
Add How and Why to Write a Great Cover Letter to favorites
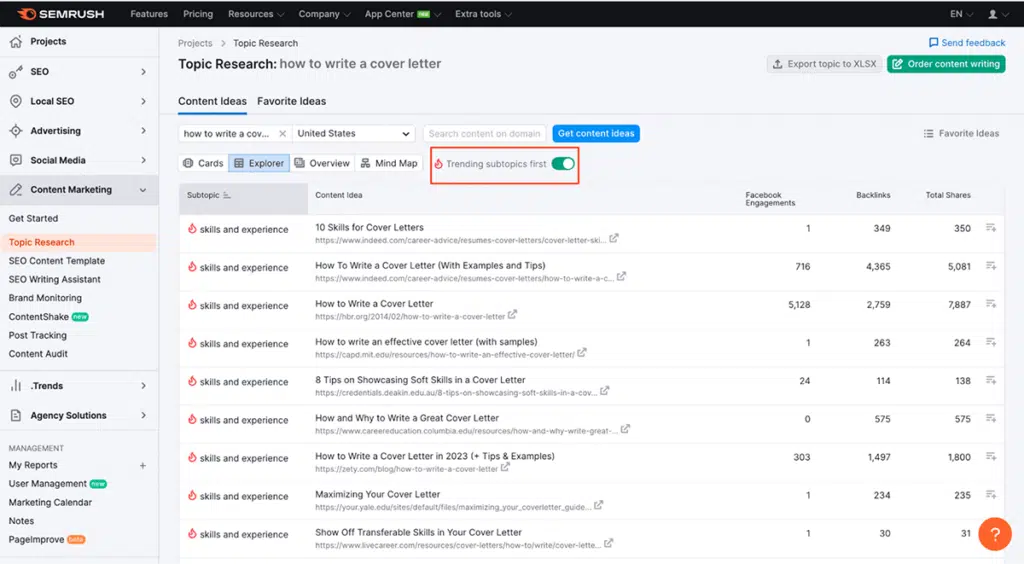click(x=991, y=418)
